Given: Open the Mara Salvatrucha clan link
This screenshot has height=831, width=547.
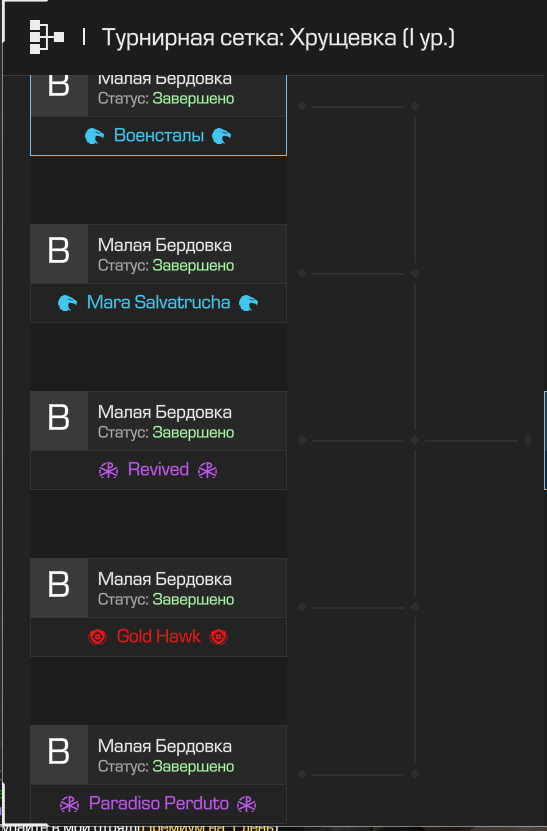Looking at the screenshot, I should [x=158, y=303].
